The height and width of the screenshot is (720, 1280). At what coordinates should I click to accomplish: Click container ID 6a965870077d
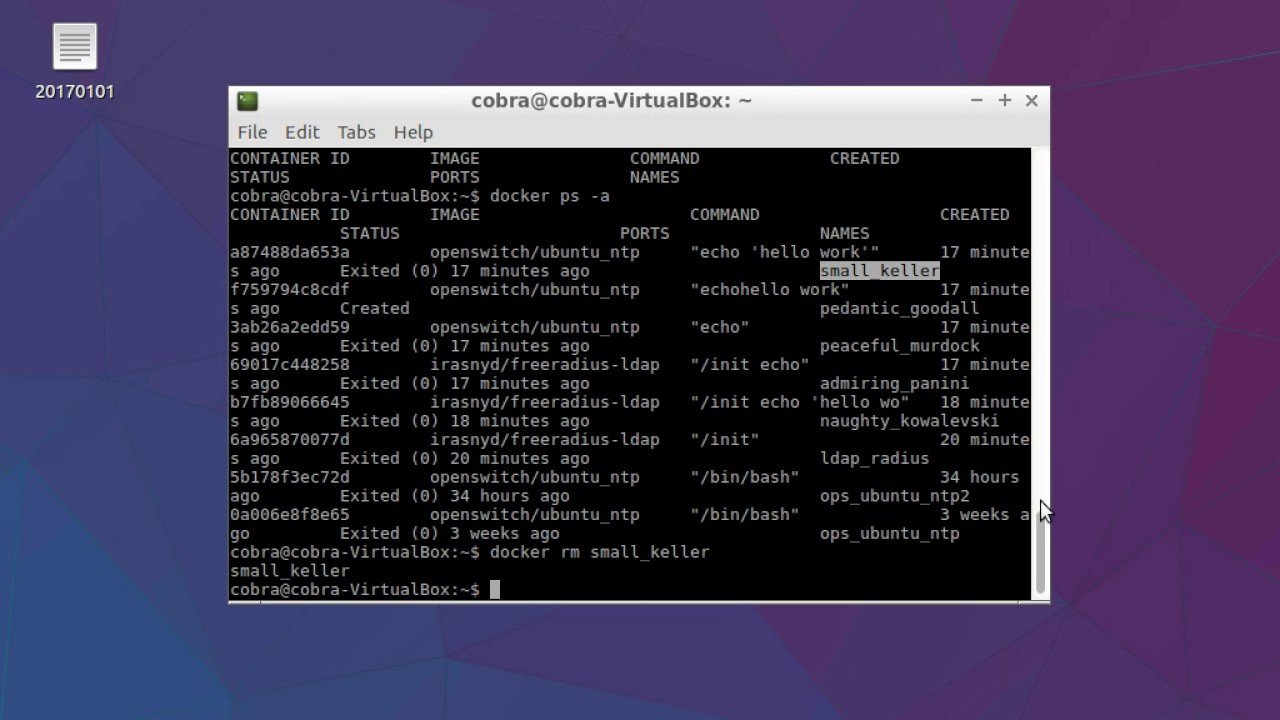(x=290, y=440)
